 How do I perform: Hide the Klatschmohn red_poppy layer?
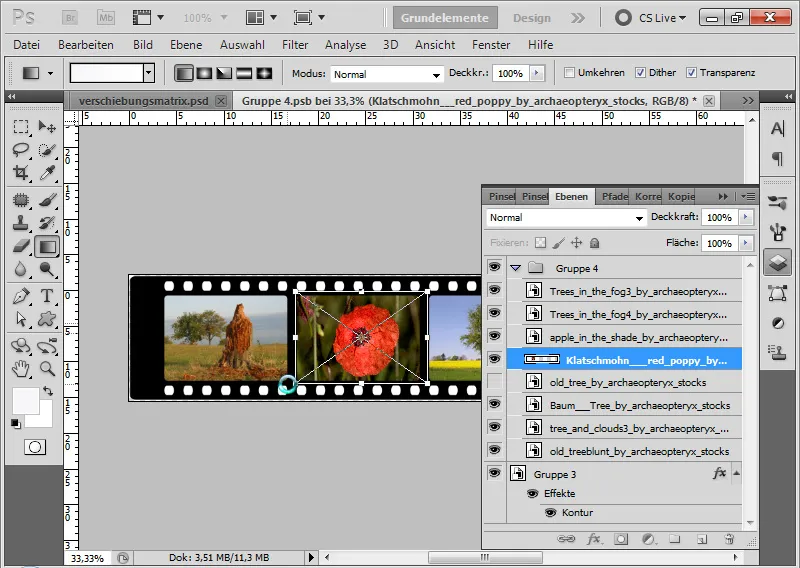click(x=494, y=359)
